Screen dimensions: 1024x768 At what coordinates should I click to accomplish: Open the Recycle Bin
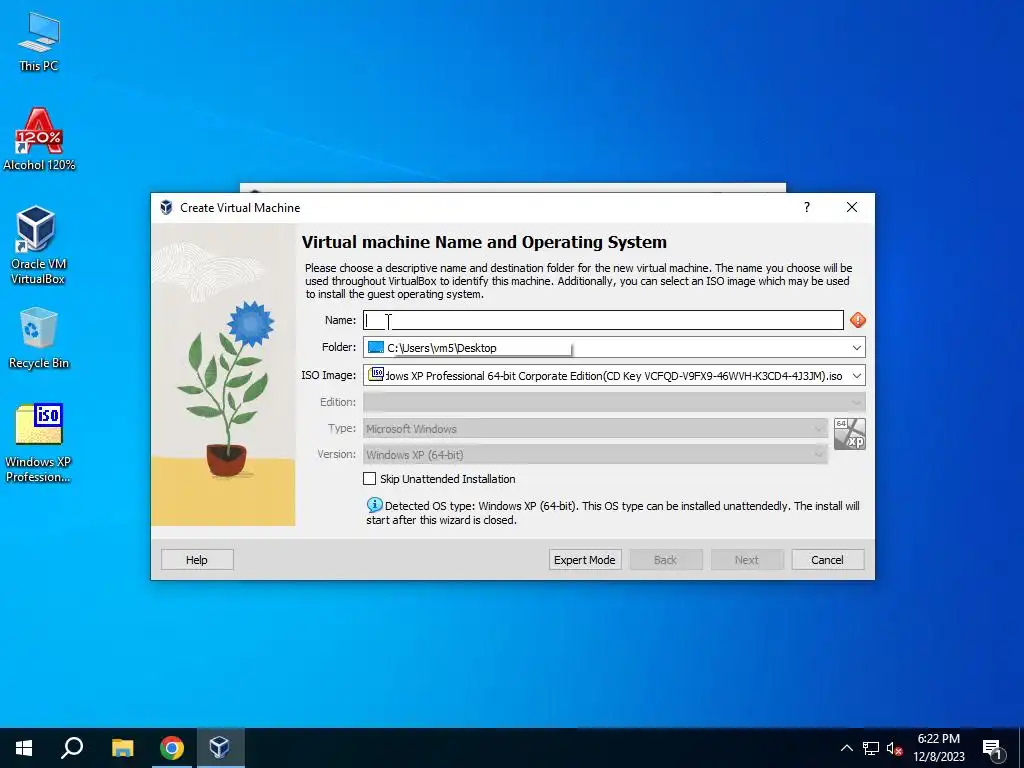pos(39,338)
